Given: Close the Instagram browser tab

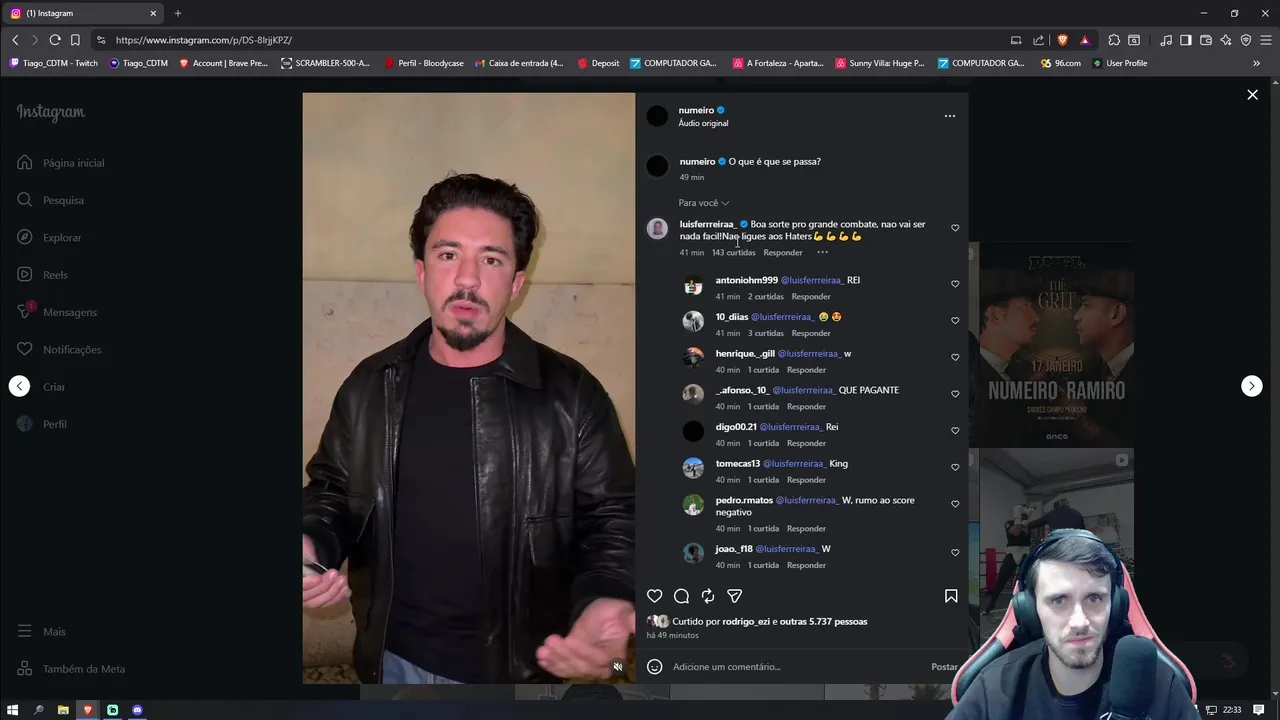Looking at the screenshot, I should pyautogui.click(x=153, y=13).
